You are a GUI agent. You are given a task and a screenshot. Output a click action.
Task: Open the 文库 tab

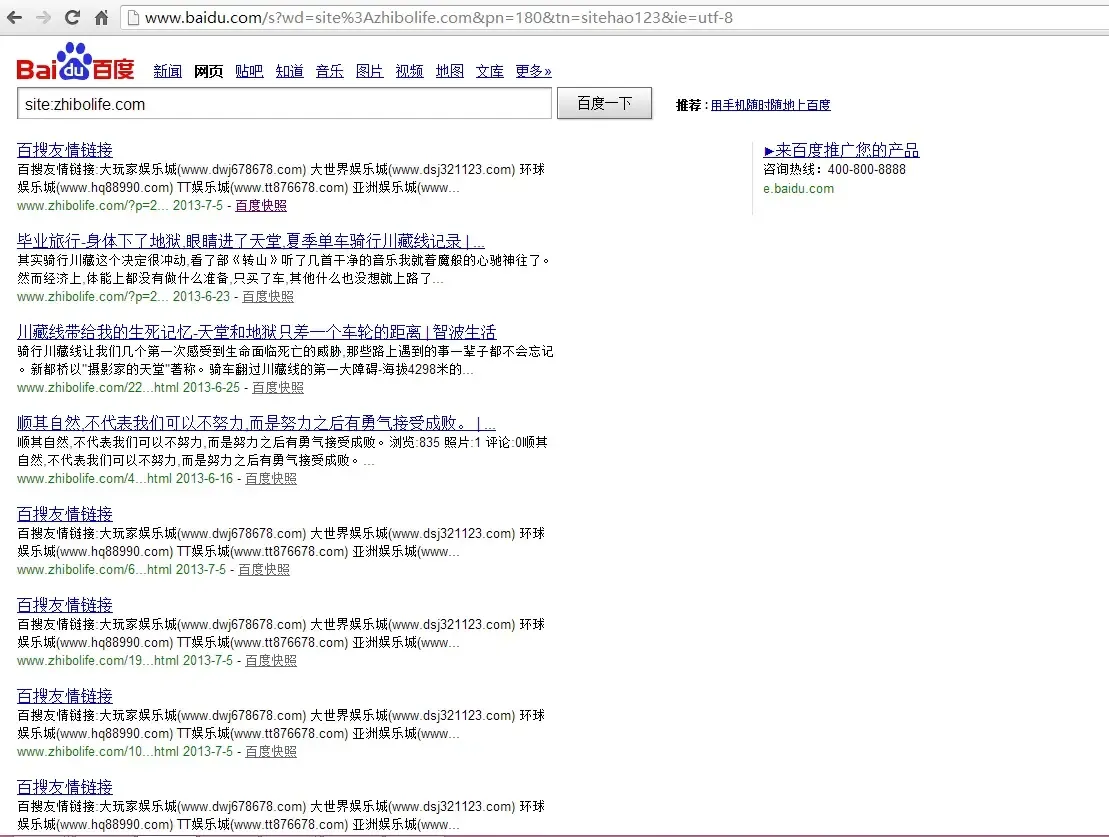489,71
